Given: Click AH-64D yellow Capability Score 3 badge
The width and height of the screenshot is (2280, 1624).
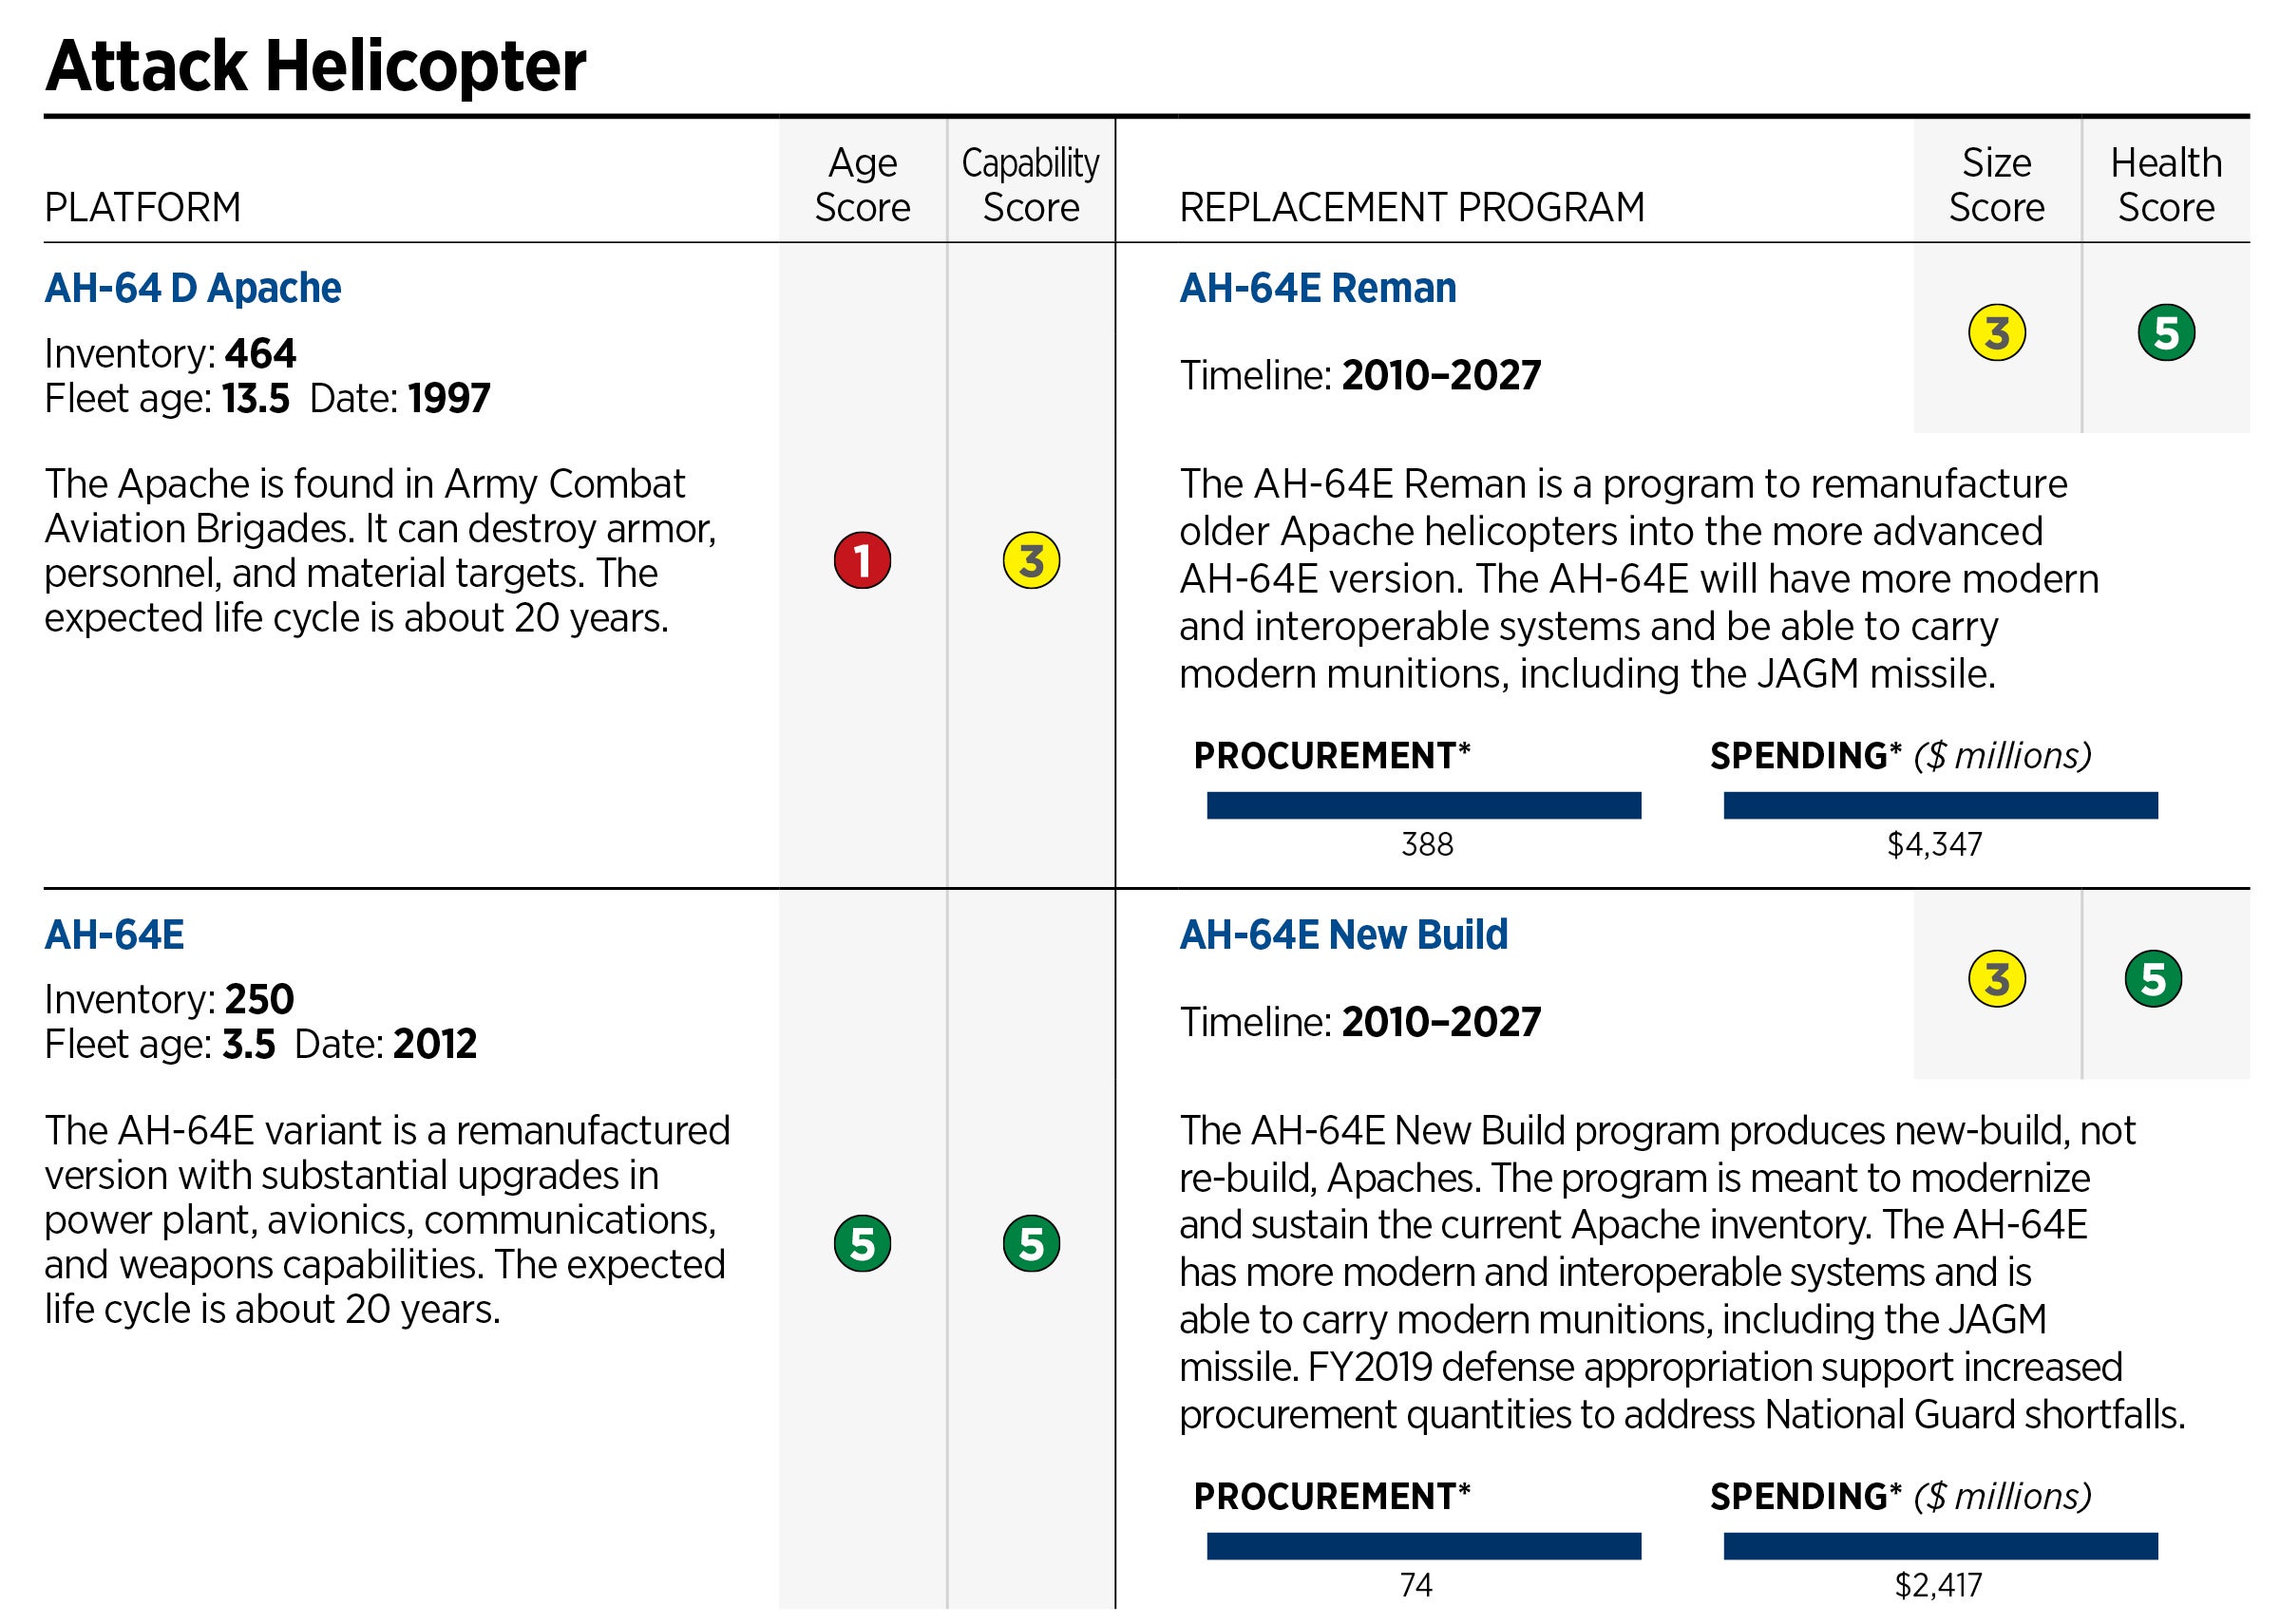Looking at the screenshot, I should tap(1031, 560).
